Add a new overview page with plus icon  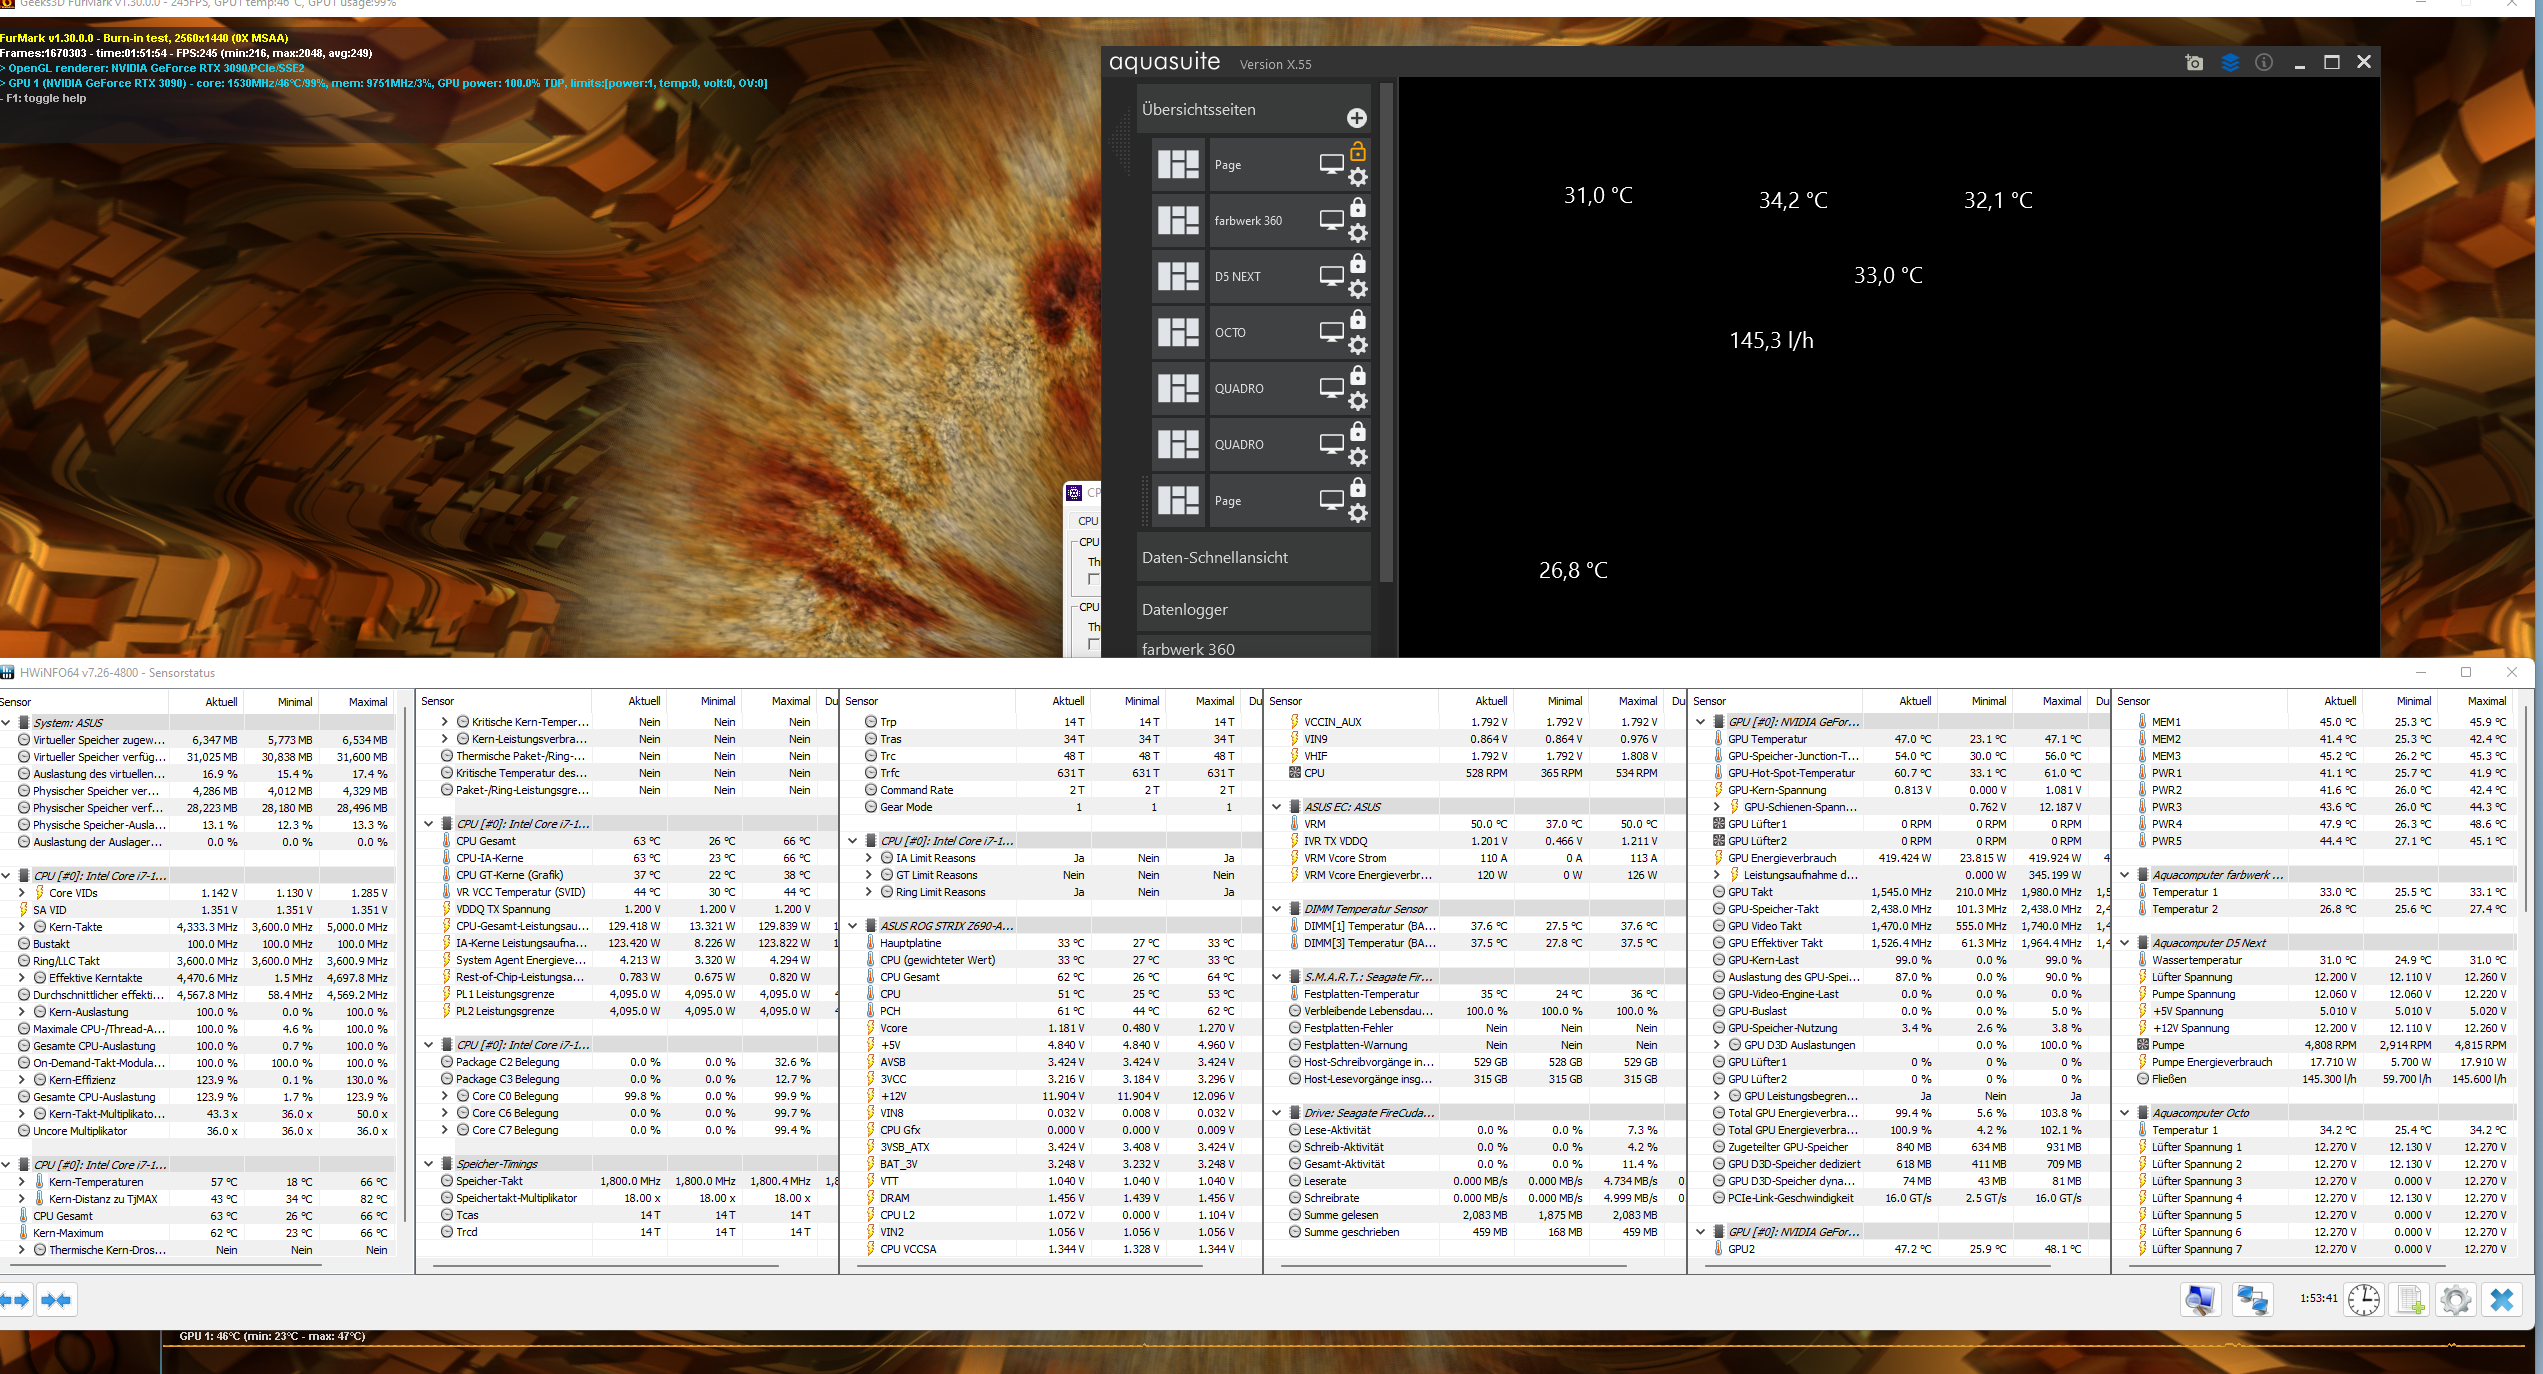click(1357, 118)
